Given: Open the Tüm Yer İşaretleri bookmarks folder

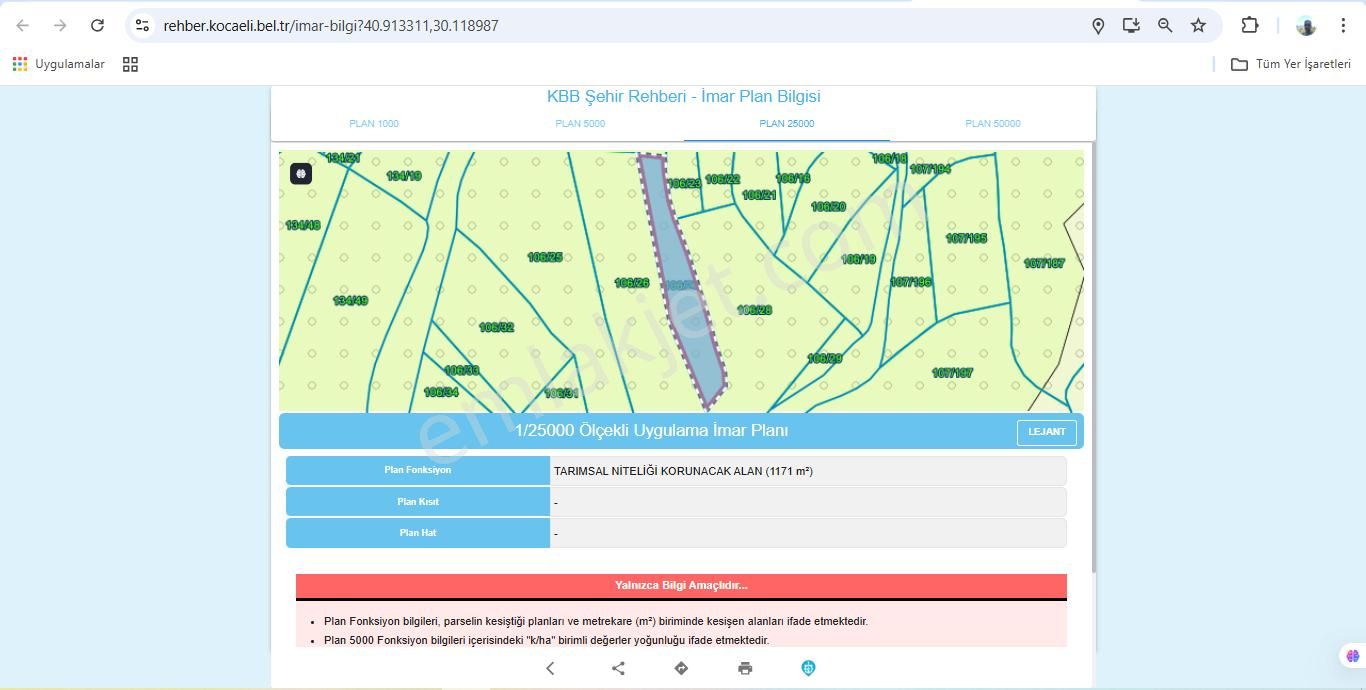Looking at the screenshot, I should coord(1291,64).
